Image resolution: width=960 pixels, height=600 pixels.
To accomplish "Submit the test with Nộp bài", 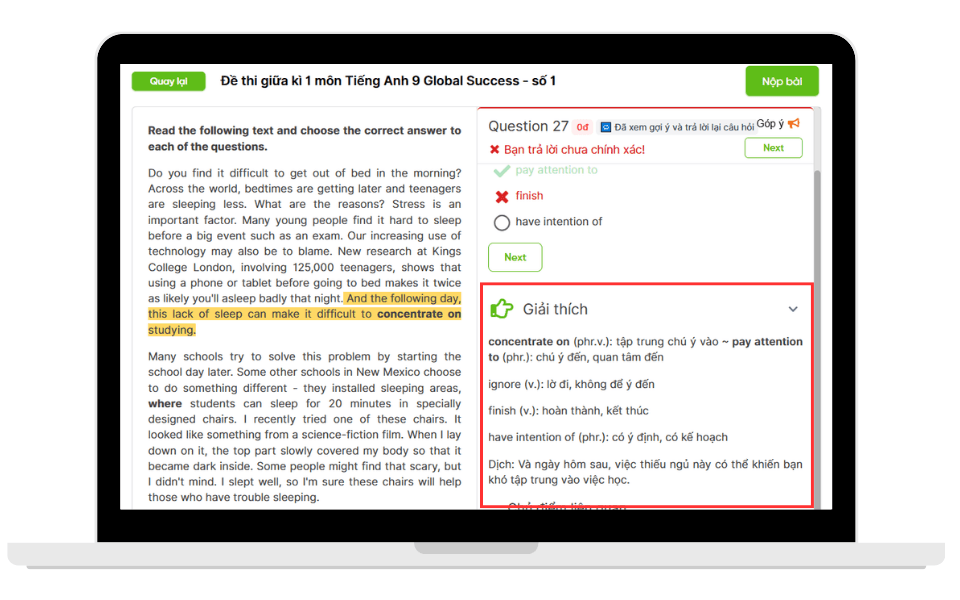I will click(x=782, y=81).
